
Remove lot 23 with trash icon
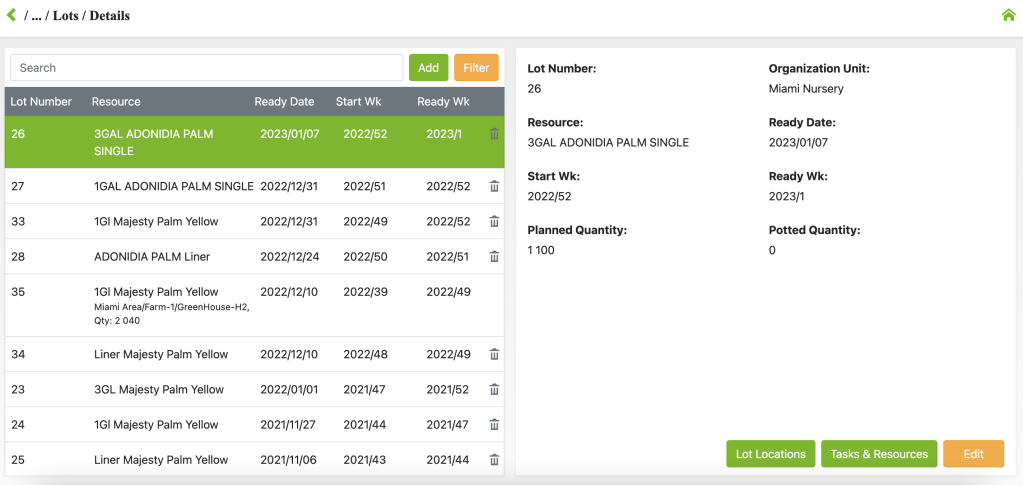[x=494, y=389]
